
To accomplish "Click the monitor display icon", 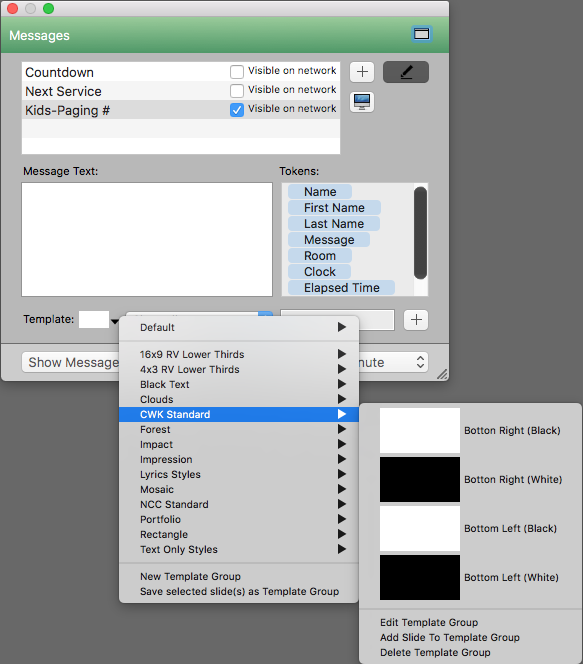I will [362, 102].
